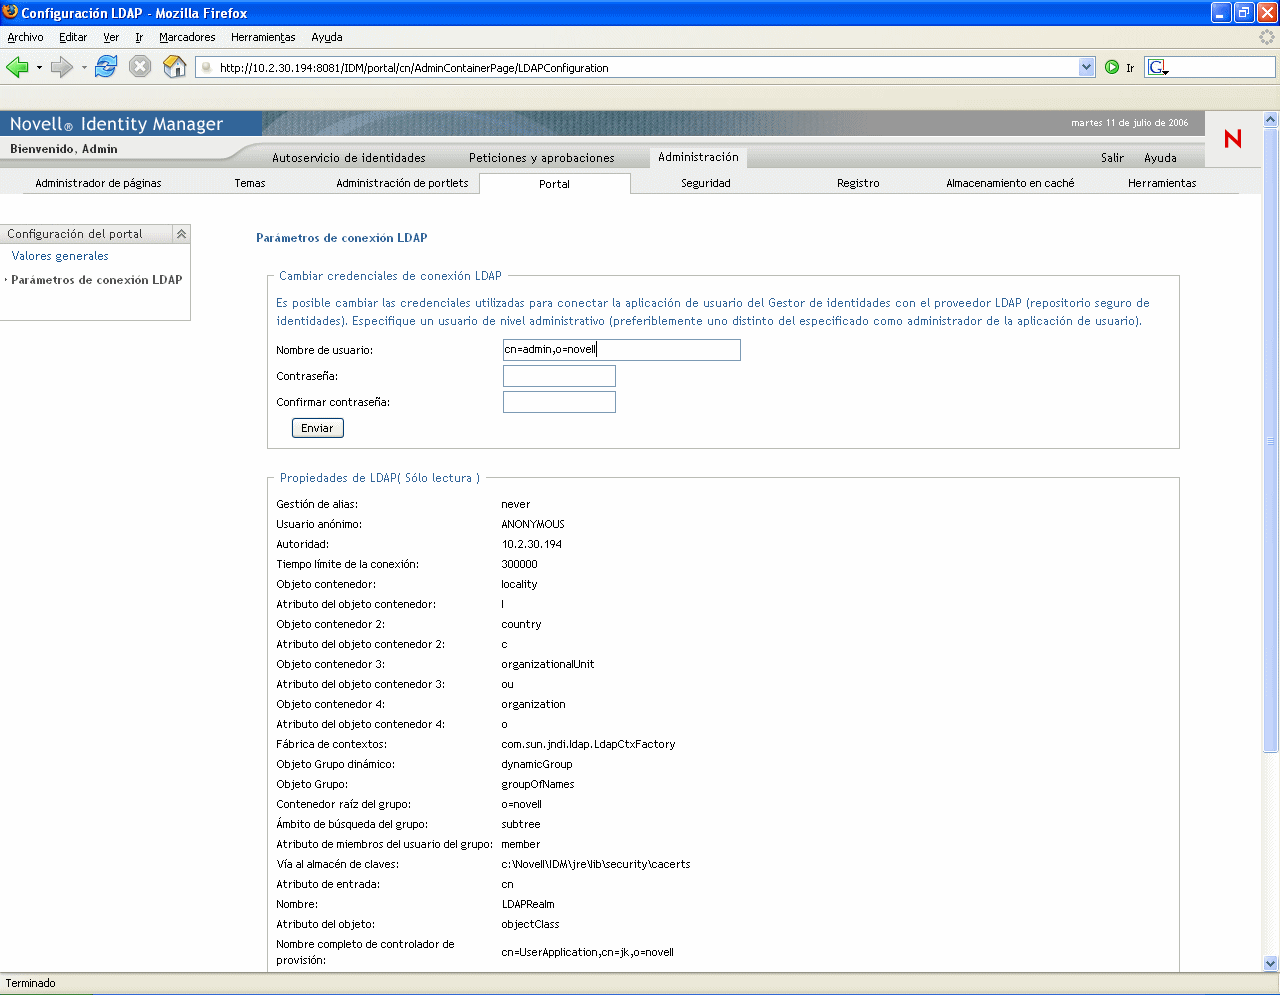Click the ANONYMOUS user value

(x=533, y=524)
